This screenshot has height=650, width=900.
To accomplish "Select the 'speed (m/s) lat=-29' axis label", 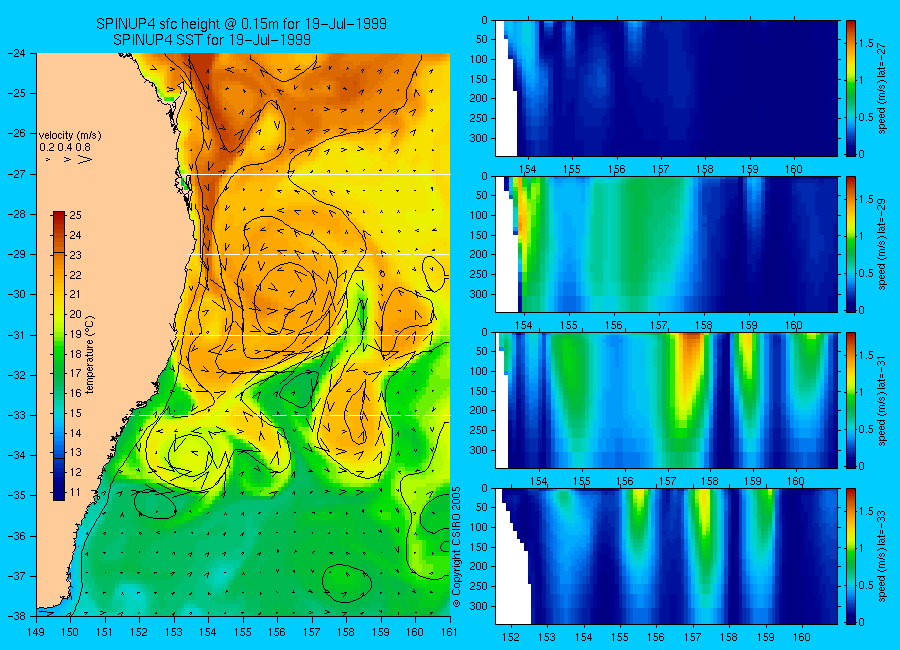I will coord(882,245).
